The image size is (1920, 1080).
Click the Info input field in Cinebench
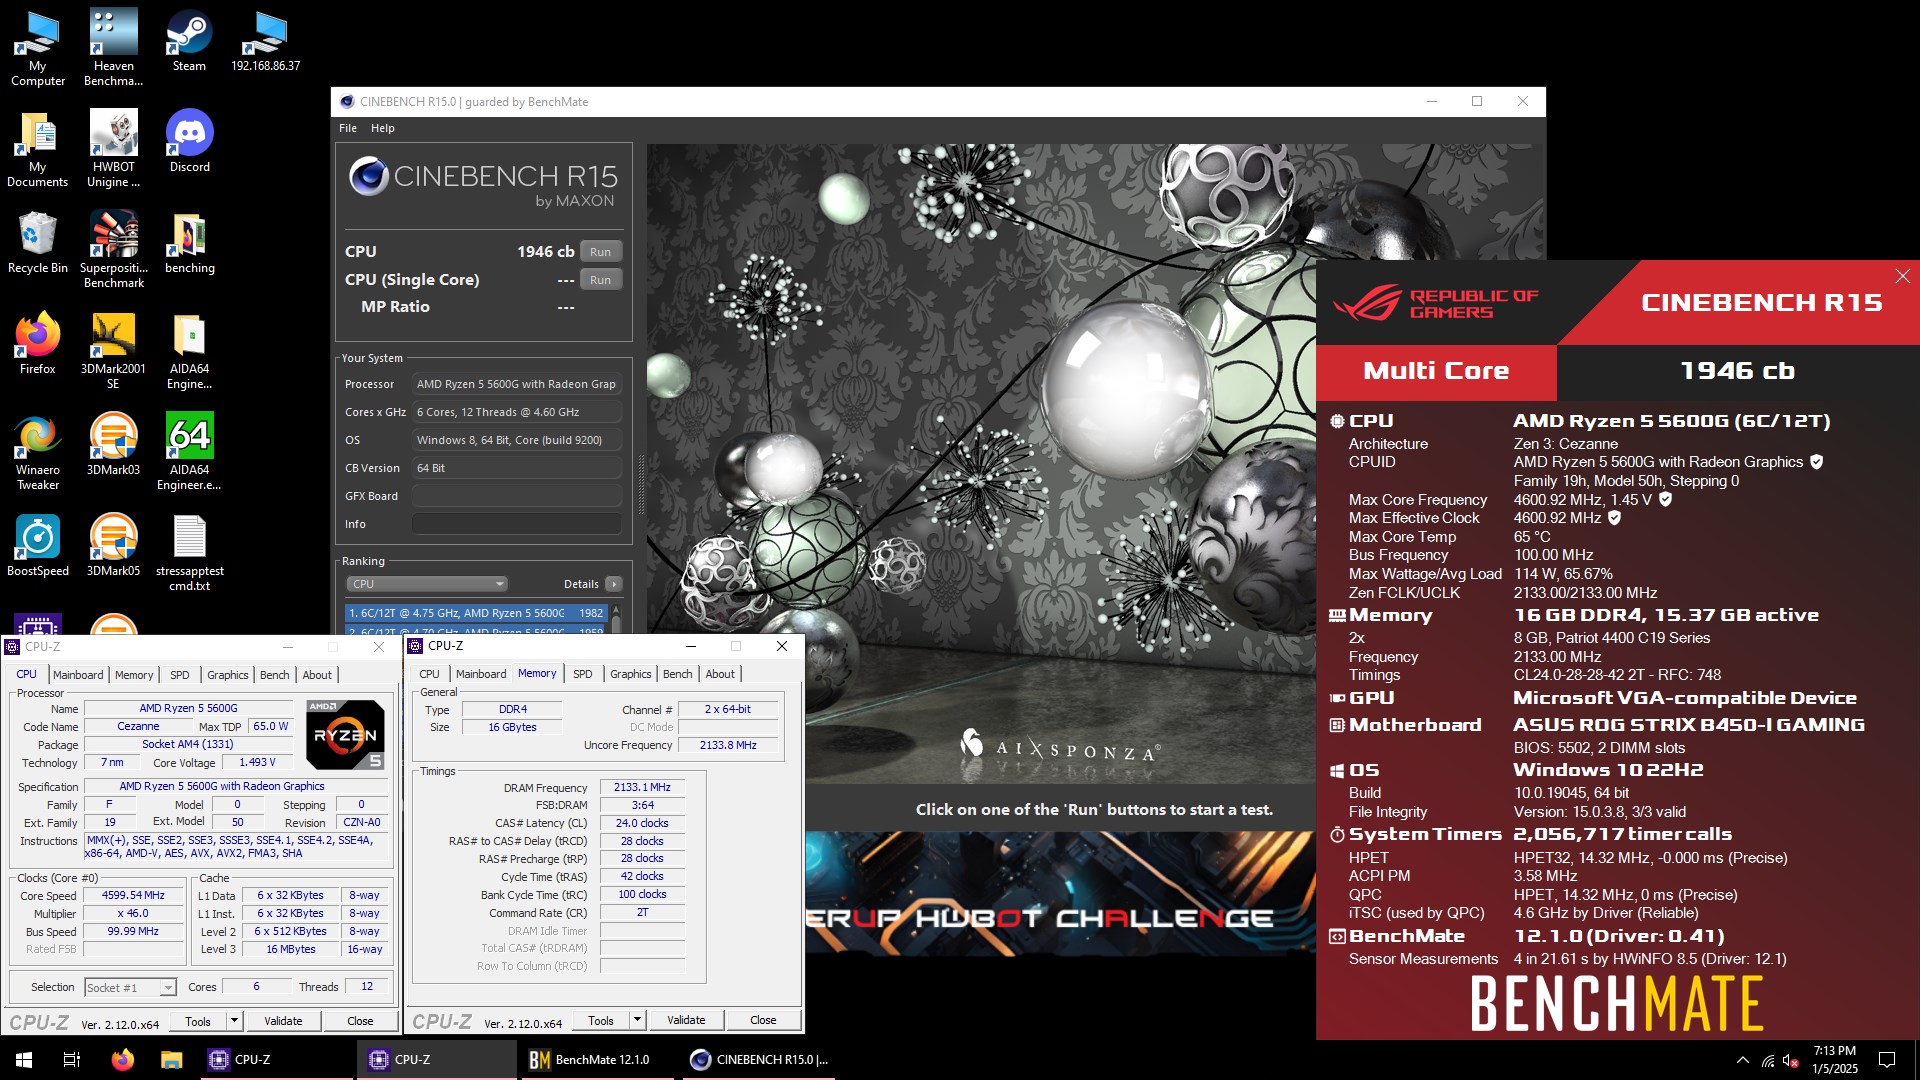click(x=517, y=524)
